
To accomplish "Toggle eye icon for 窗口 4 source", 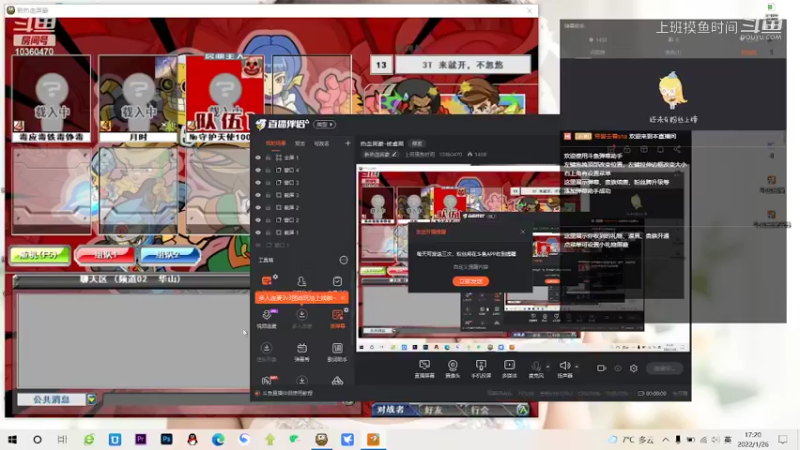I will click(258, 170).
